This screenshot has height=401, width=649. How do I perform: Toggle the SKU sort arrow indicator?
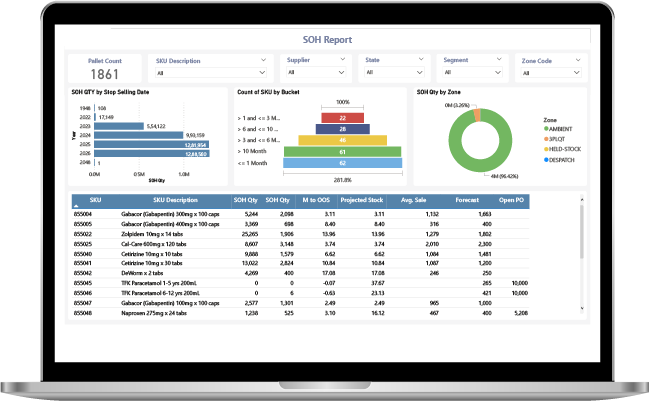click(76, 206)
